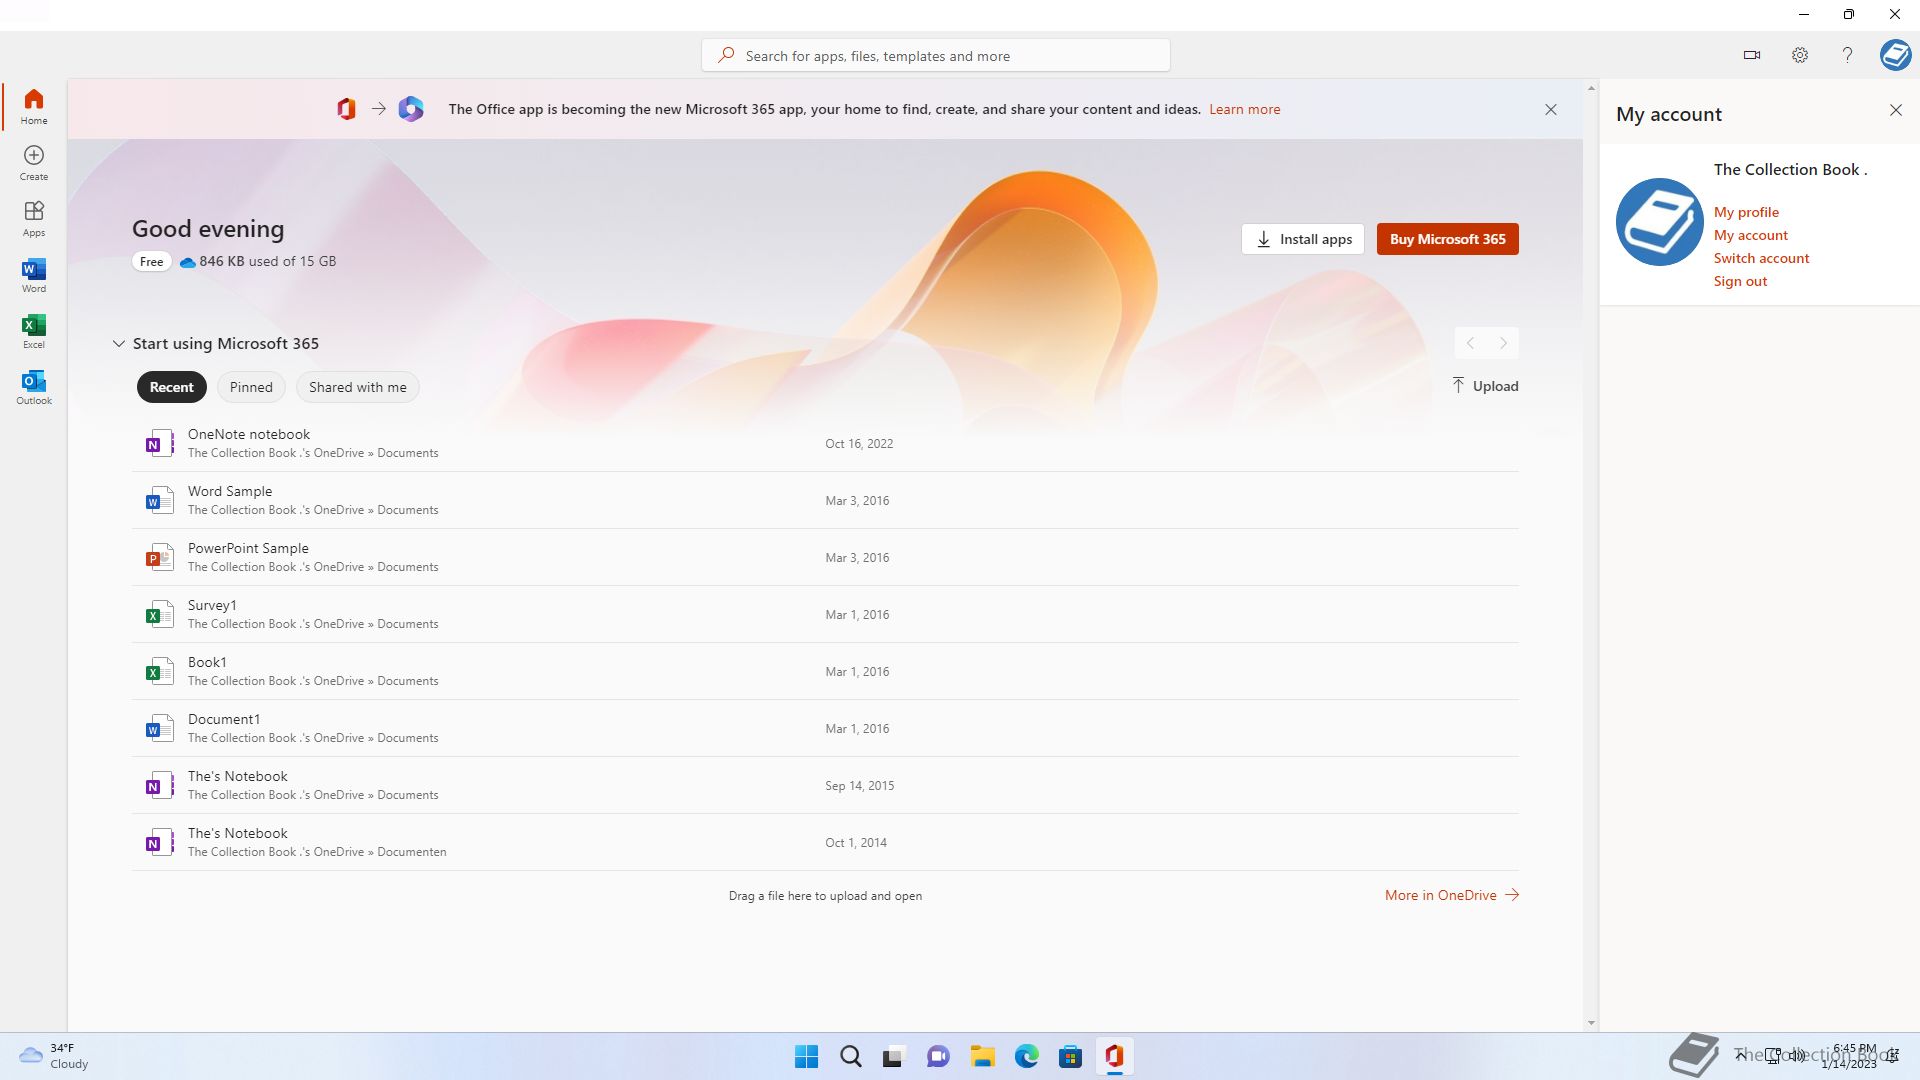Image resolution: width=1920 pixels, height=1080 pixels.
Task: Open the PowerPoint Sample file name
Action: [x=248, y=548]
